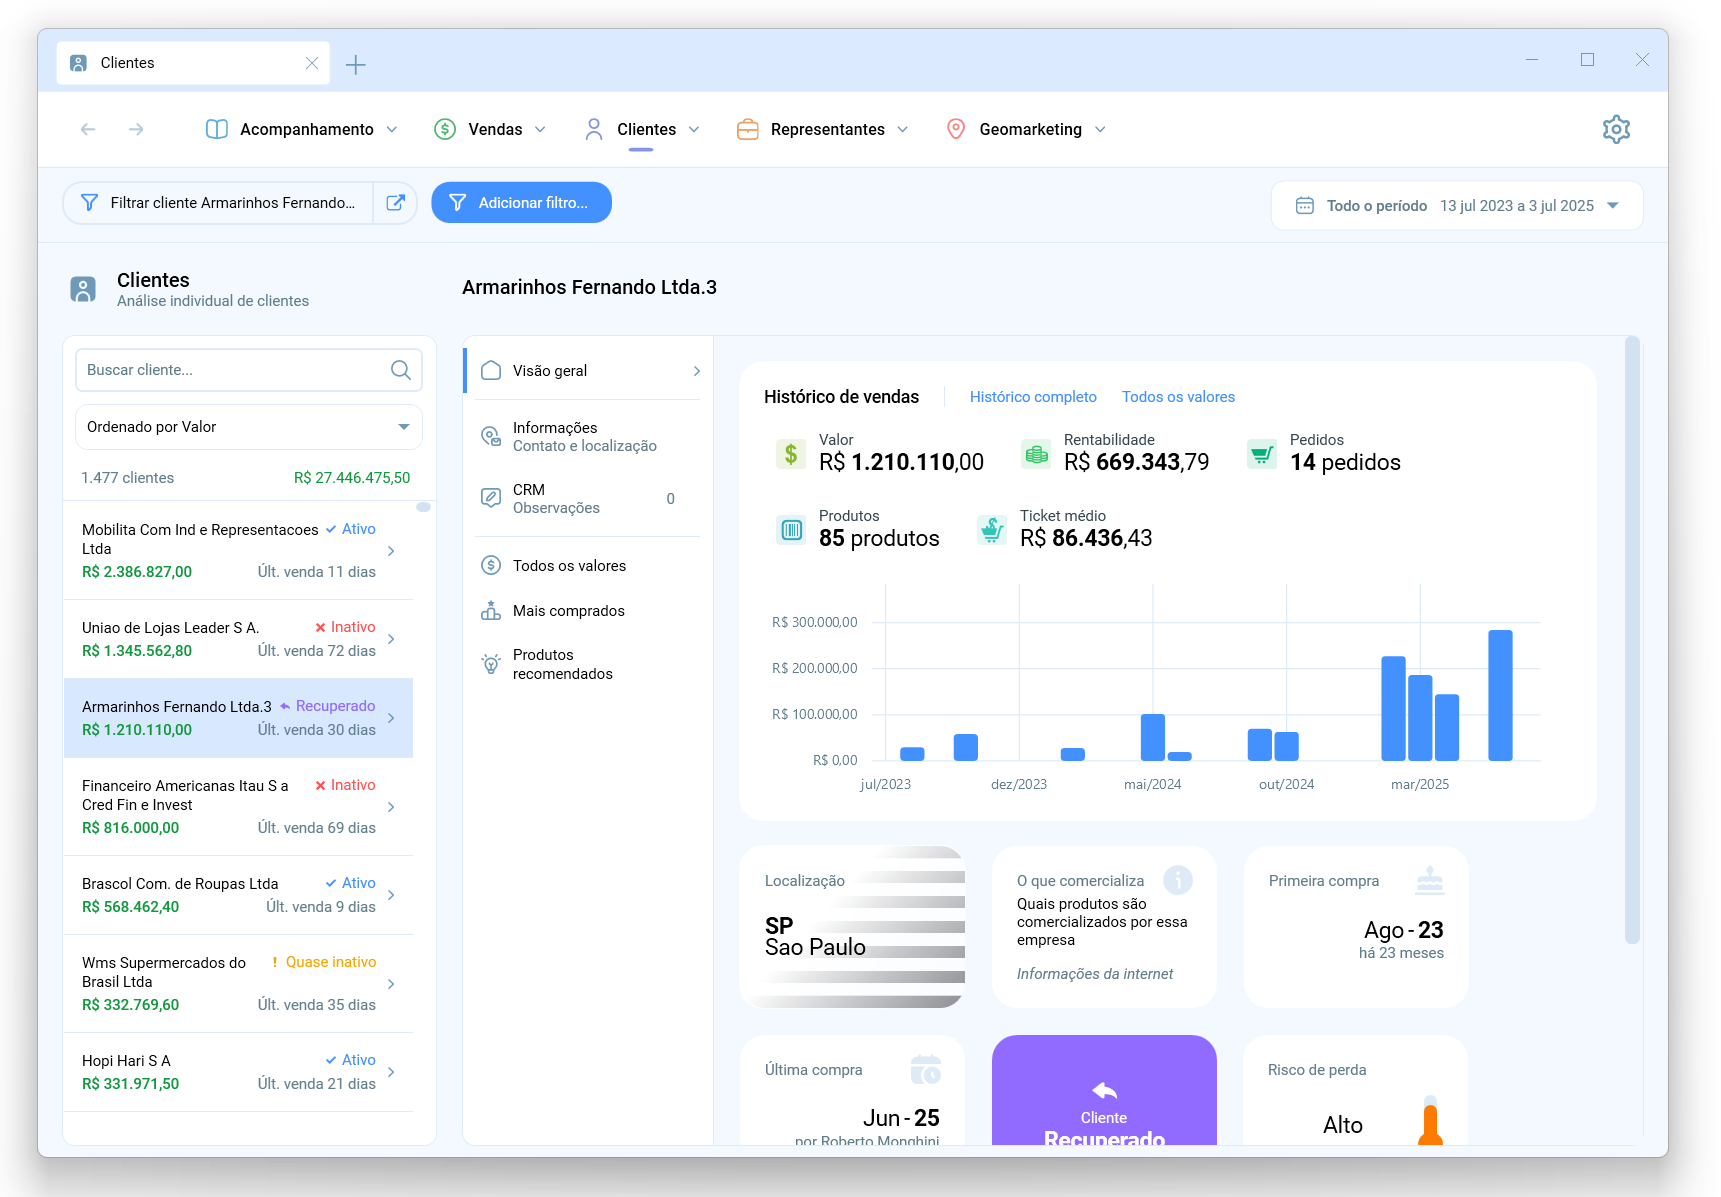The image size is (1721, 1197).
Task: Open the Histórico completo link
Action: pos(1033,397)
